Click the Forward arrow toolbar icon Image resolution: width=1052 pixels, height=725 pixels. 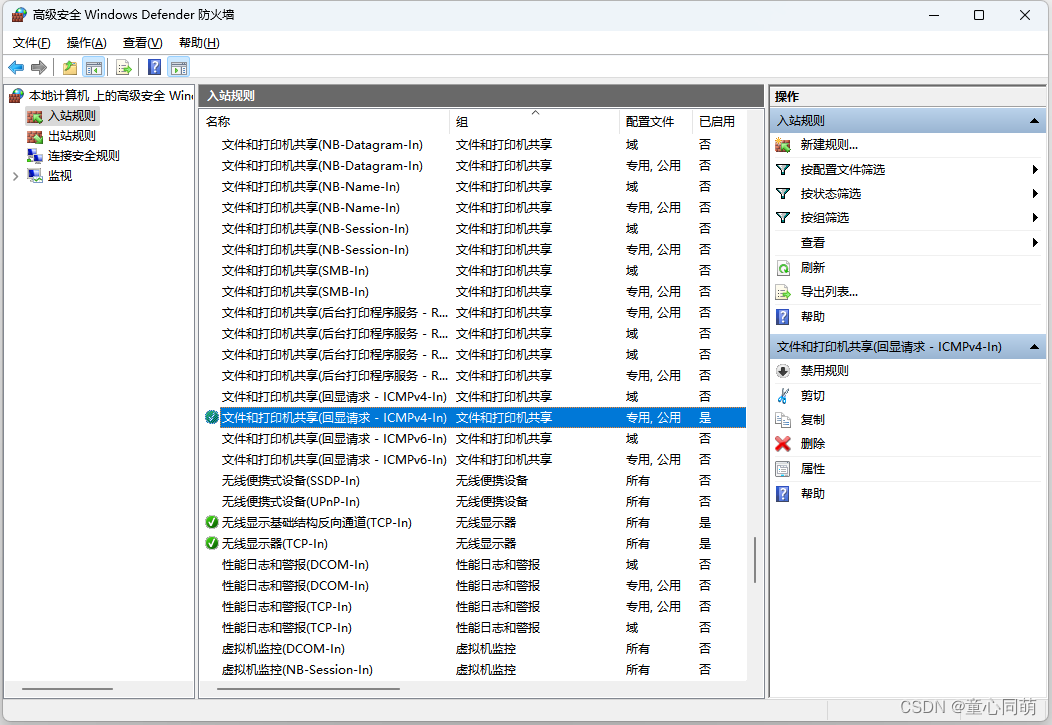39,67
